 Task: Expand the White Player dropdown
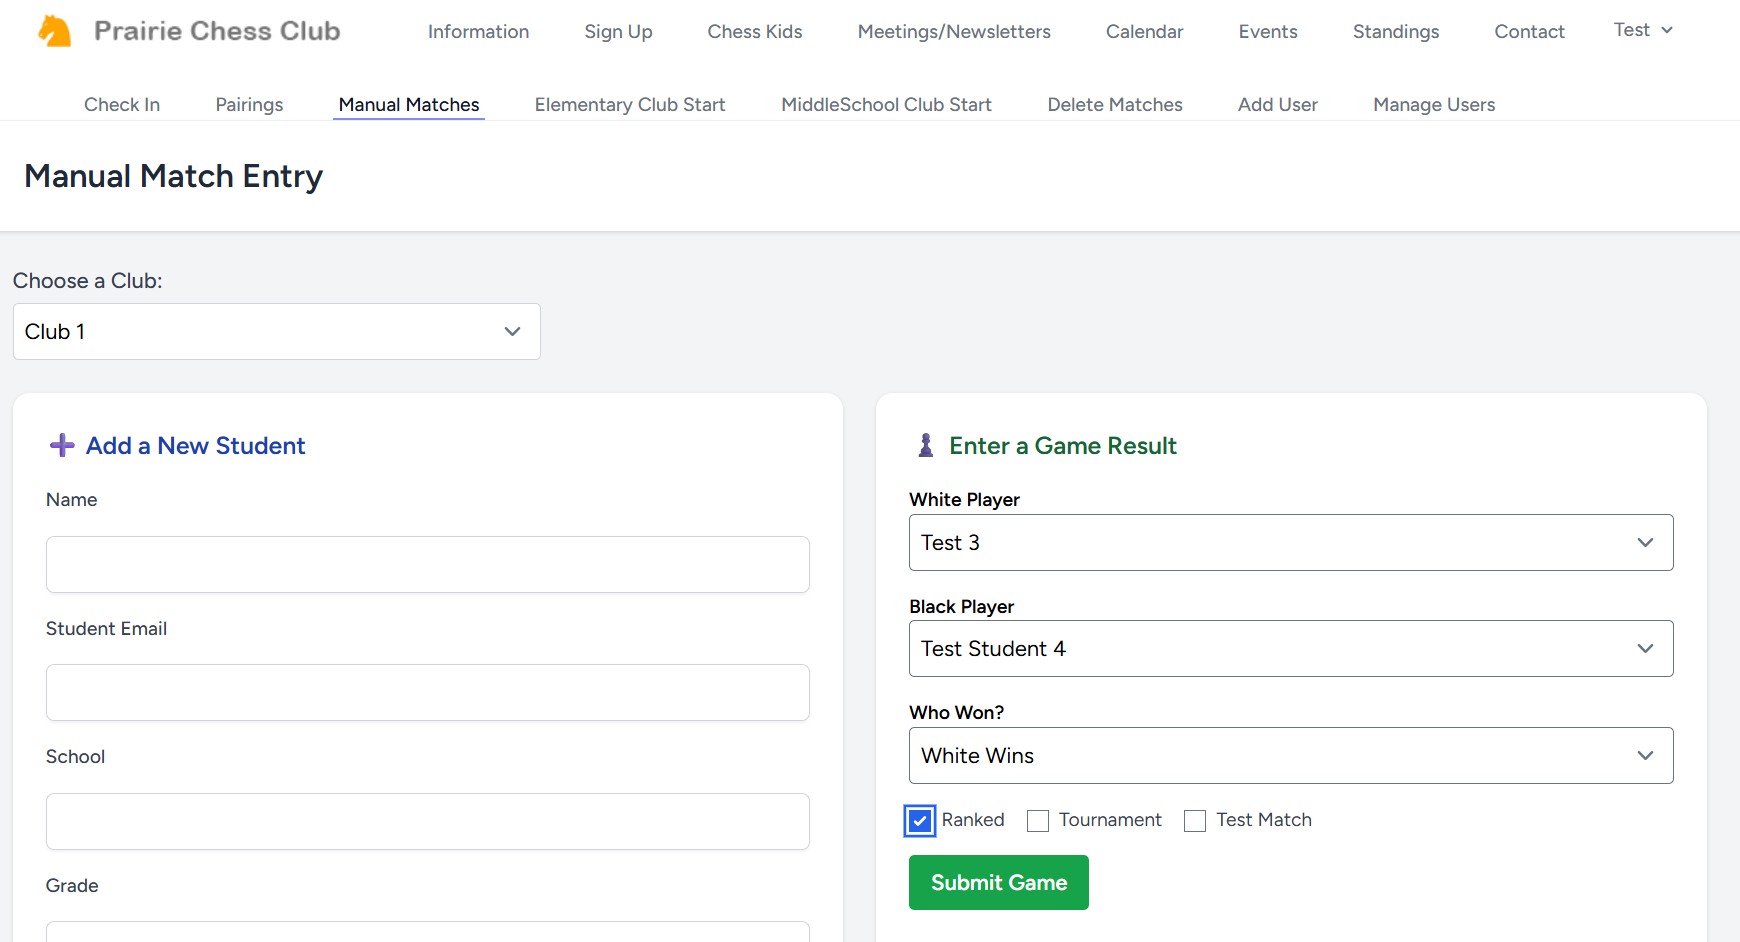click(1290, 543)
